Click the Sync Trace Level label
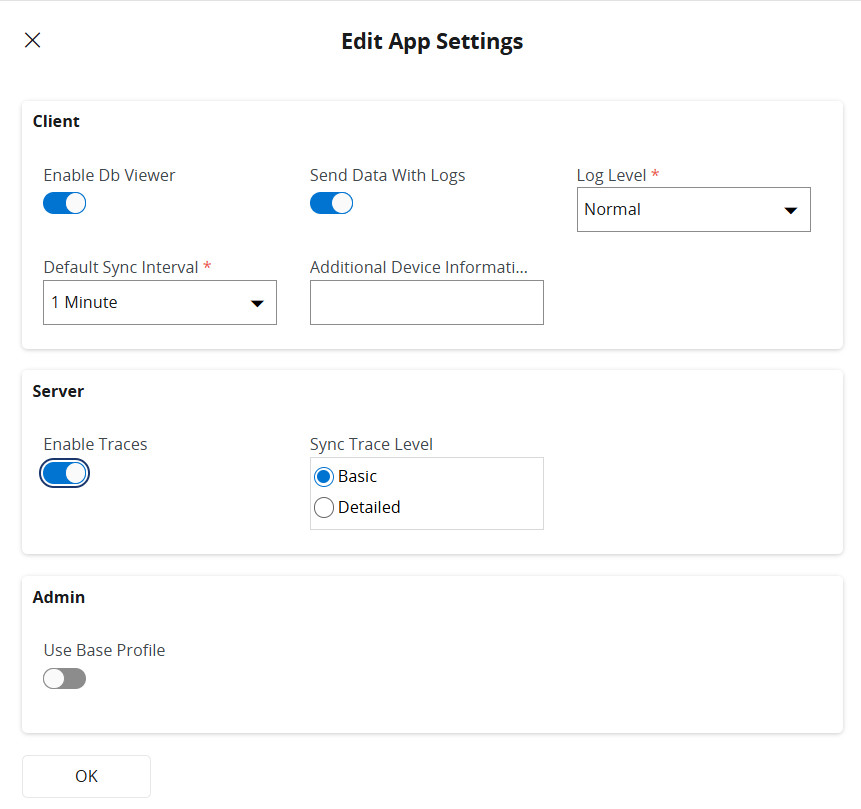 point(371,445)
